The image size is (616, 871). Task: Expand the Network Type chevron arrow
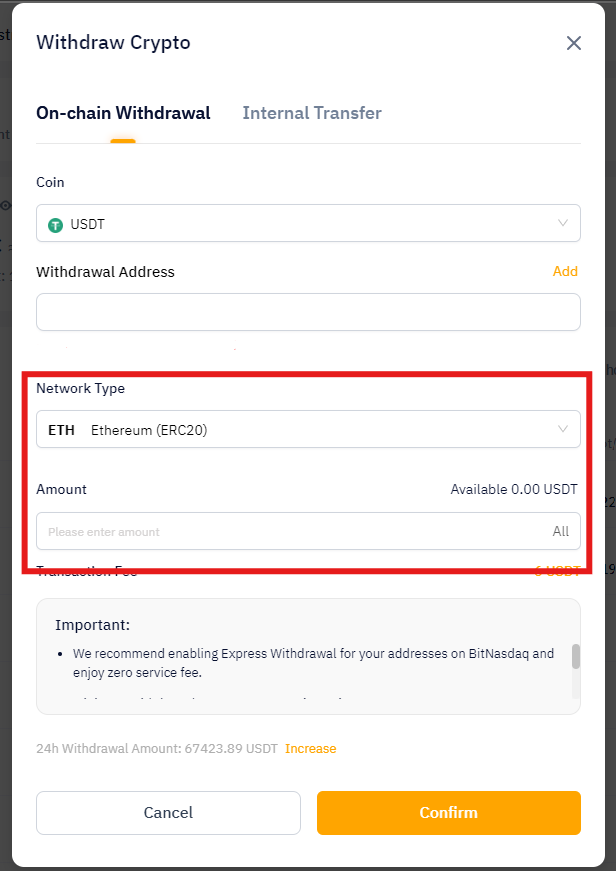(x=563, y=429)
